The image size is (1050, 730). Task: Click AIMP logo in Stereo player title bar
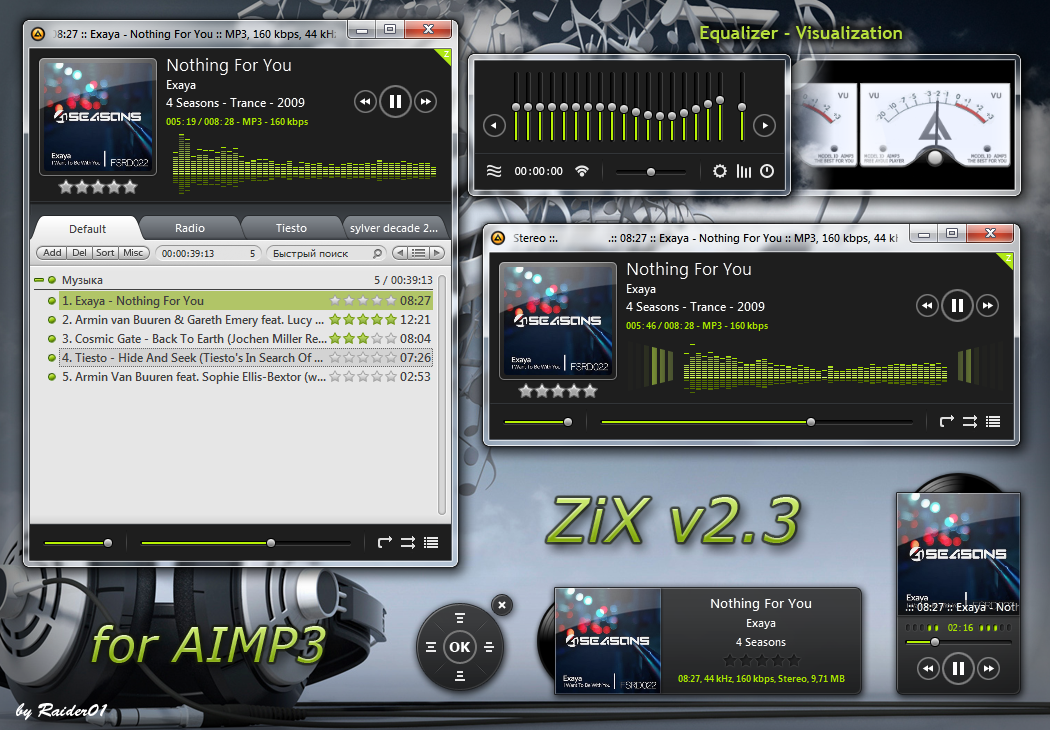(x=498, y=238)
